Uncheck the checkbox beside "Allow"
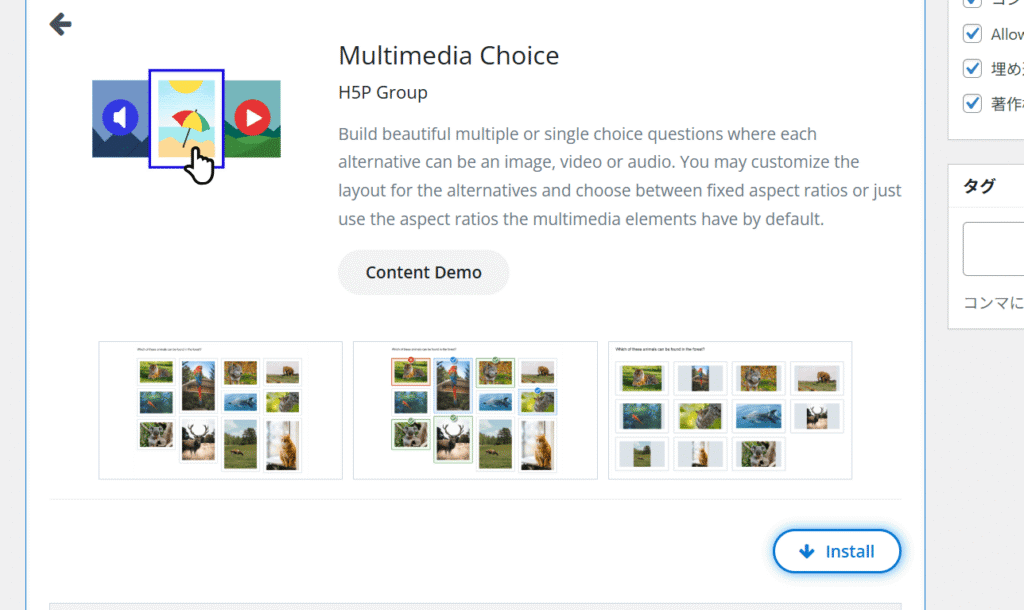Image resolution: width=1024 pixels, height=610 pixels. click(x=972, y=34)
